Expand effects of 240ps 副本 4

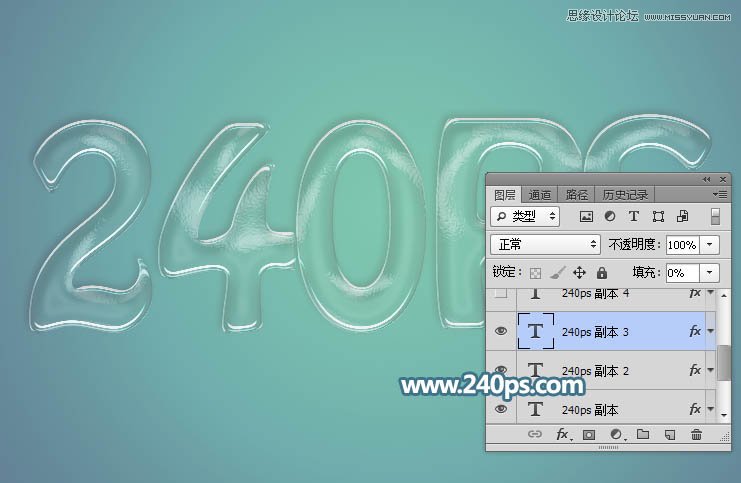[711, 293]
